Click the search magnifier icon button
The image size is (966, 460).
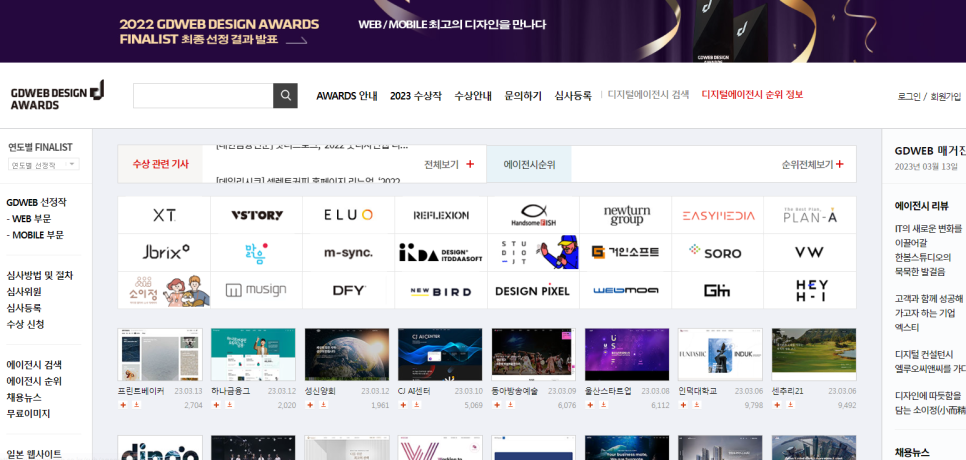pos(285,95)
